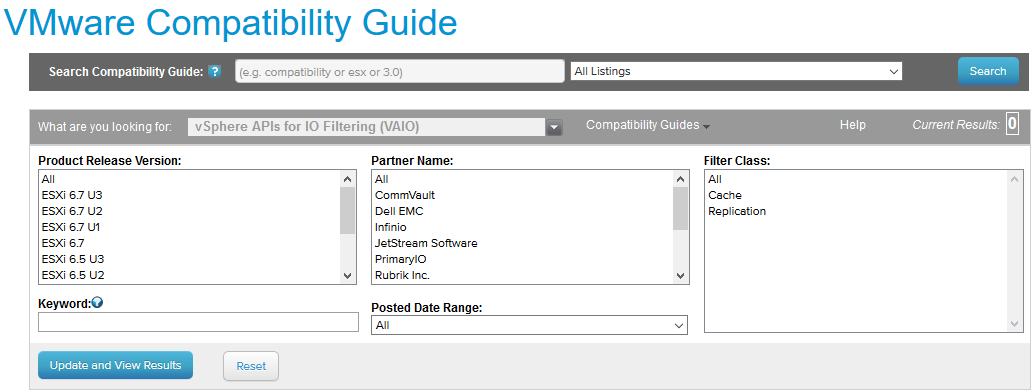
Task: Open the All Listings dropdown
Action: pos(736,71)
